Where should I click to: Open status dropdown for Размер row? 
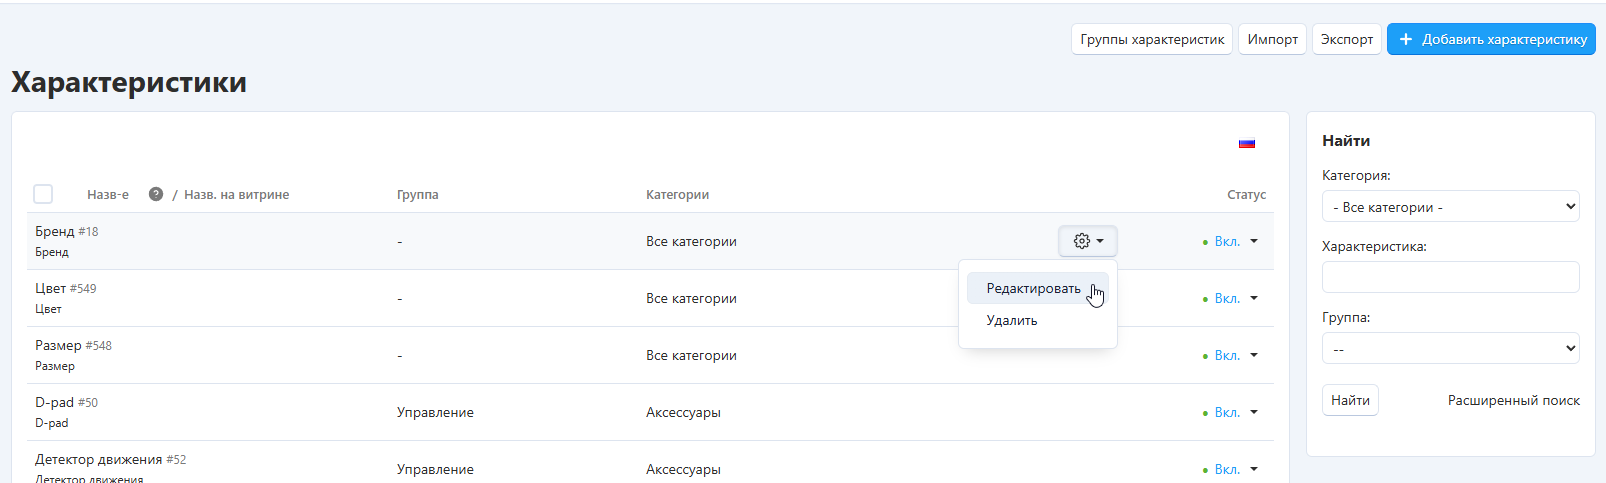tap(1254, 355)
